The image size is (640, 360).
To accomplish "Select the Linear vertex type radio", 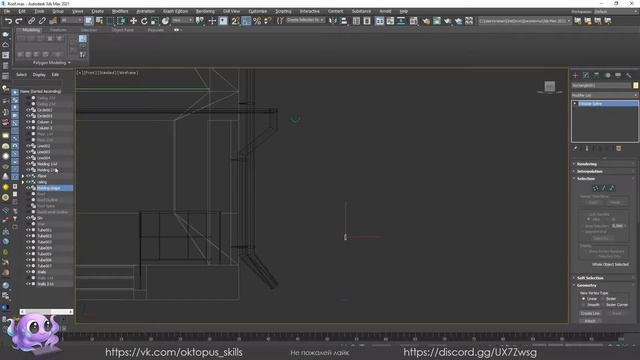I will point(584,299).
